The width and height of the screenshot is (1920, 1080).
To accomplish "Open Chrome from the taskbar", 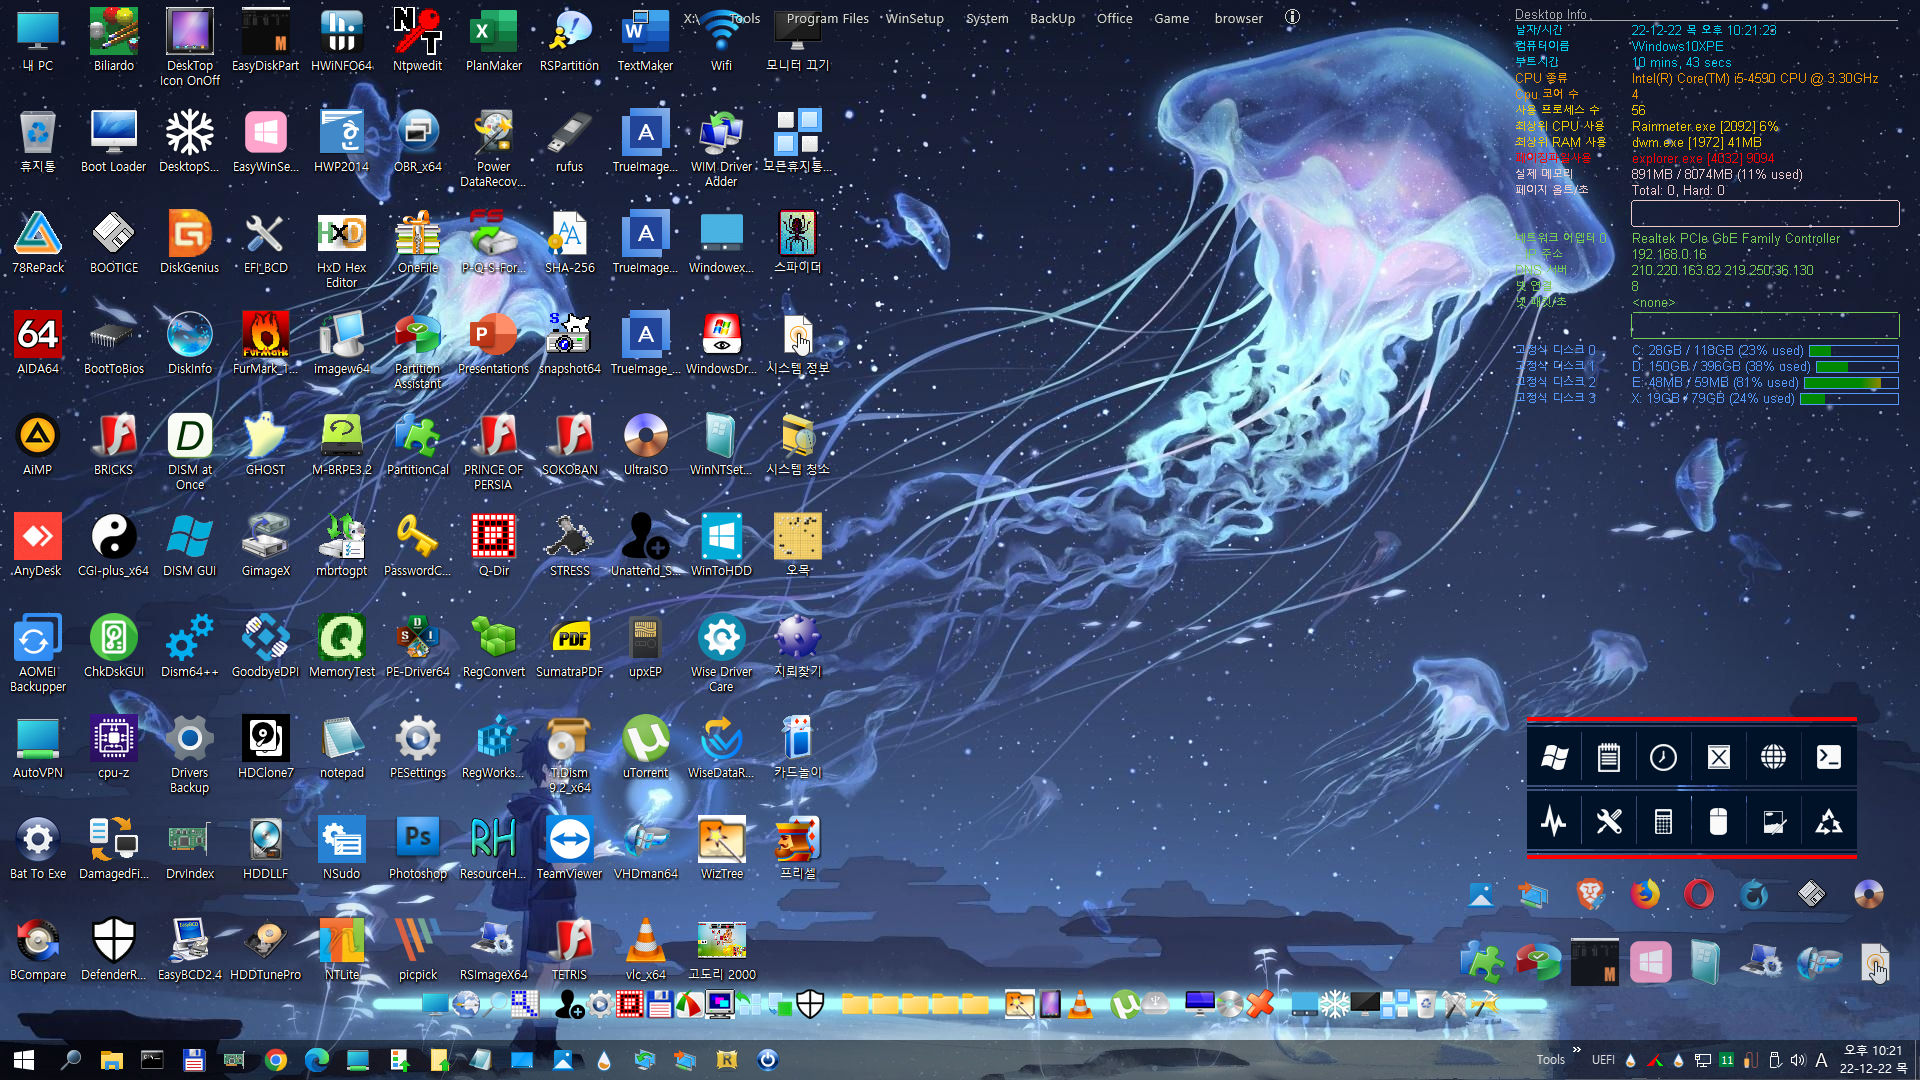I will [x=276, y=1060].
